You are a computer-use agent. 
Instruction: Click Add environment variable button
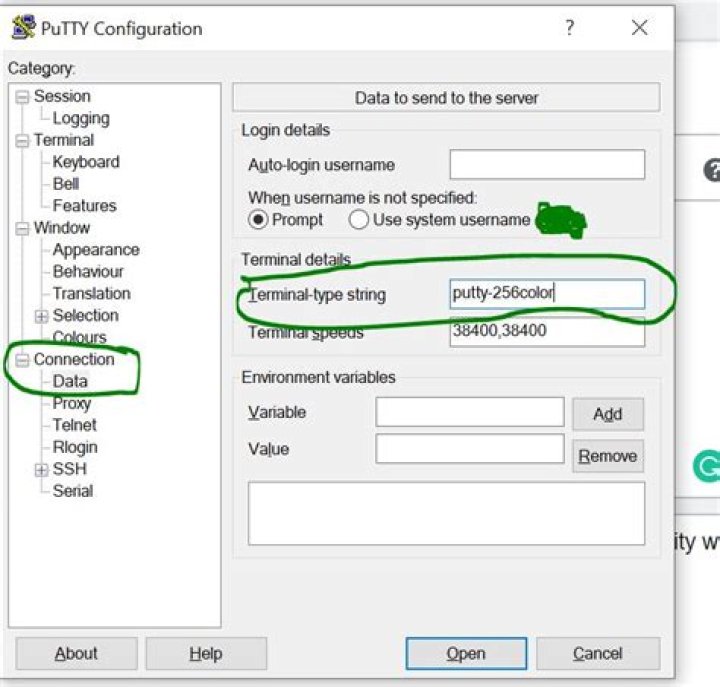(x=608, y=414)
